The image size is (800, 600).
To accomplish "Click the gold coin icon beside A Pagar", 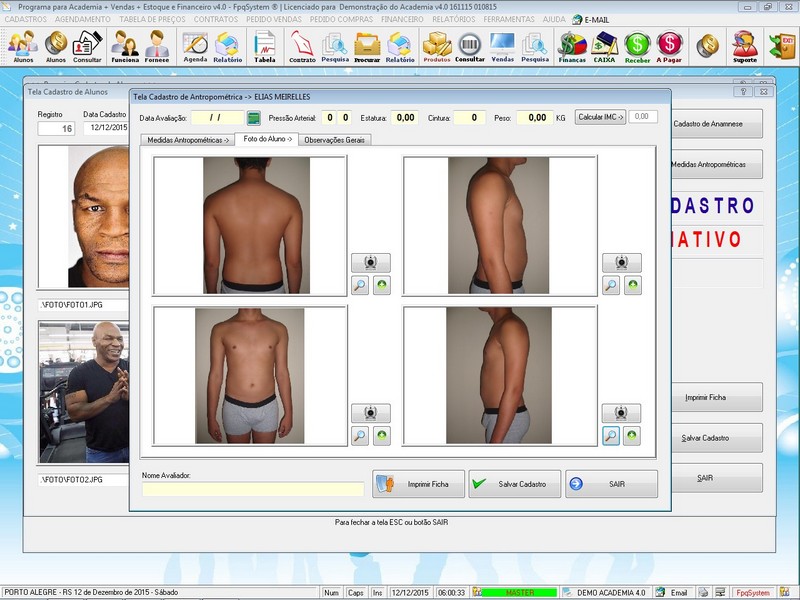I will (x=707, y=45).
